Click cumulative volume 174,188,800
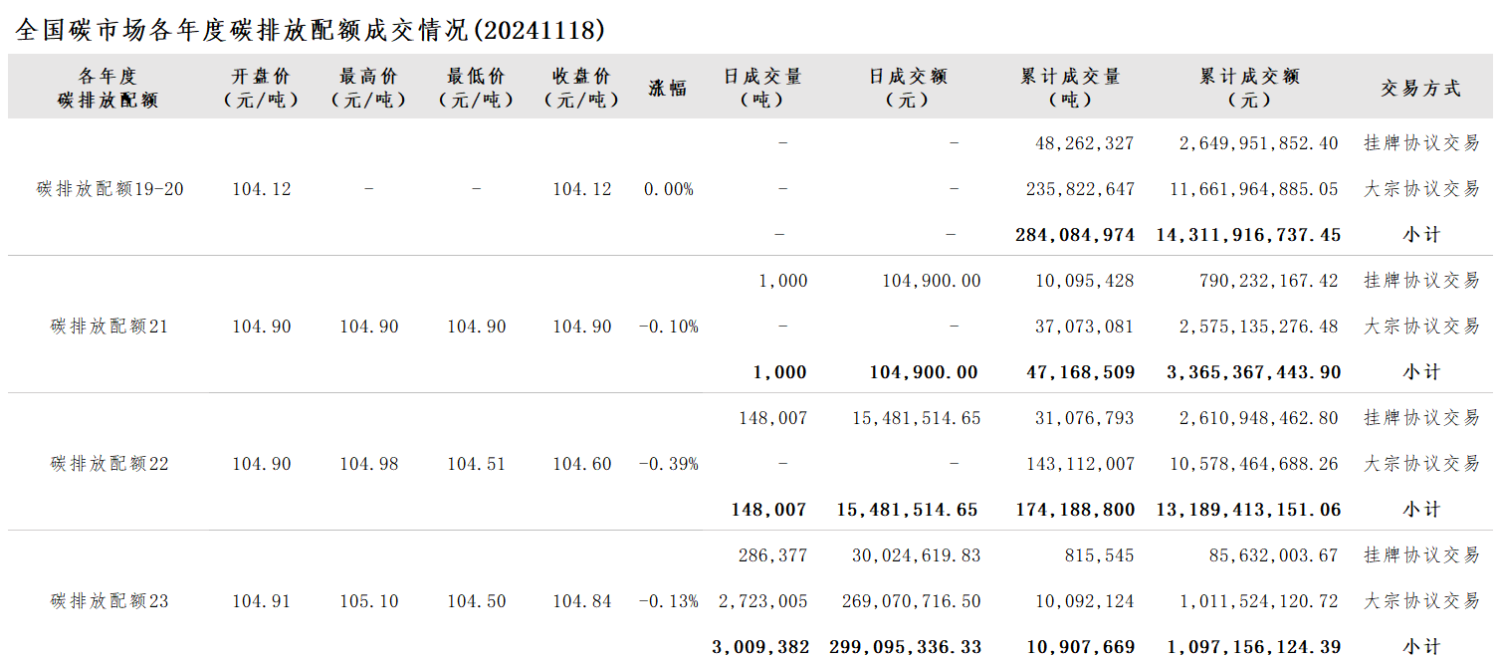This screenshot has height=658, width=1500. tap(1076, 510)
